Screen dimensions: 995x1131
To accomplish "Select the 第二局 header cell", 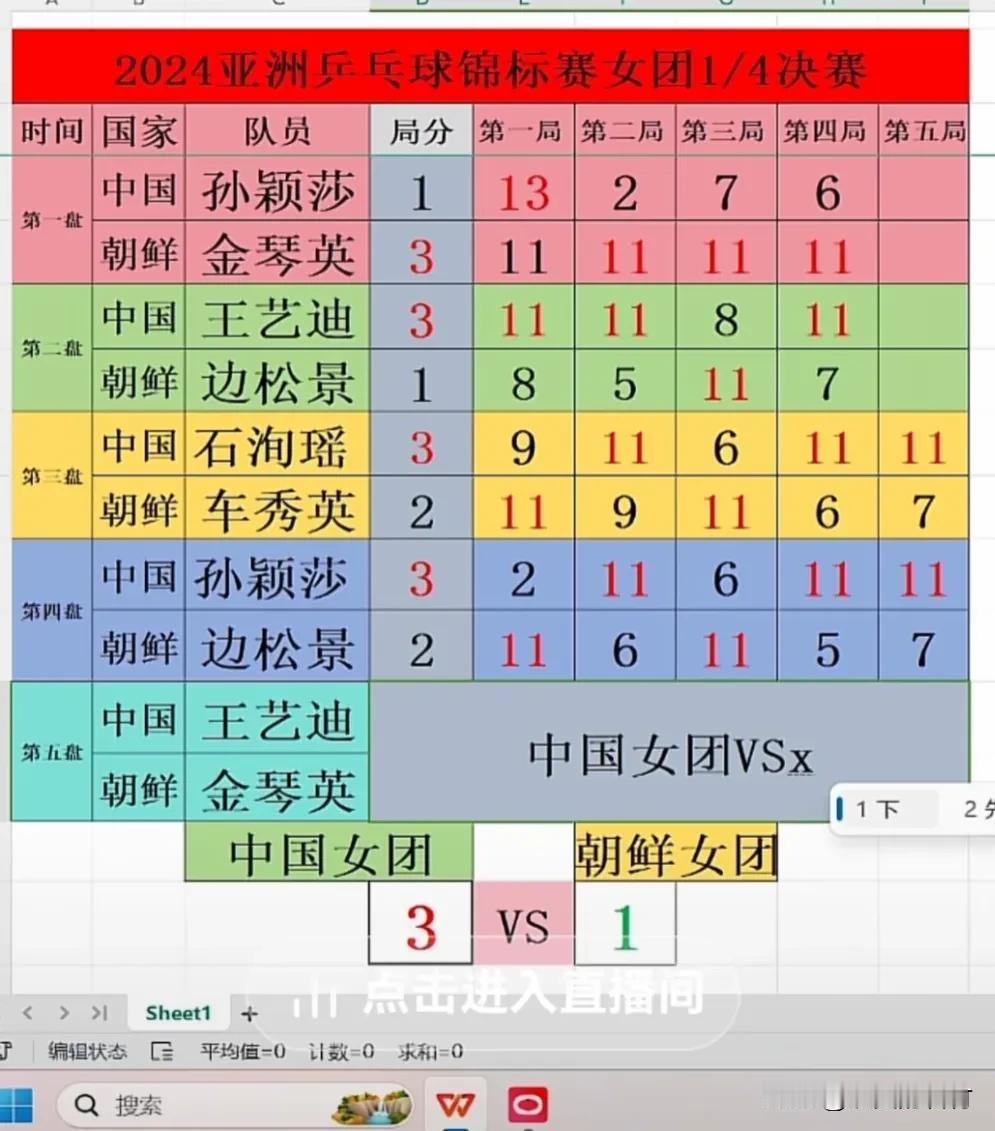I will [x=625, y=131].
